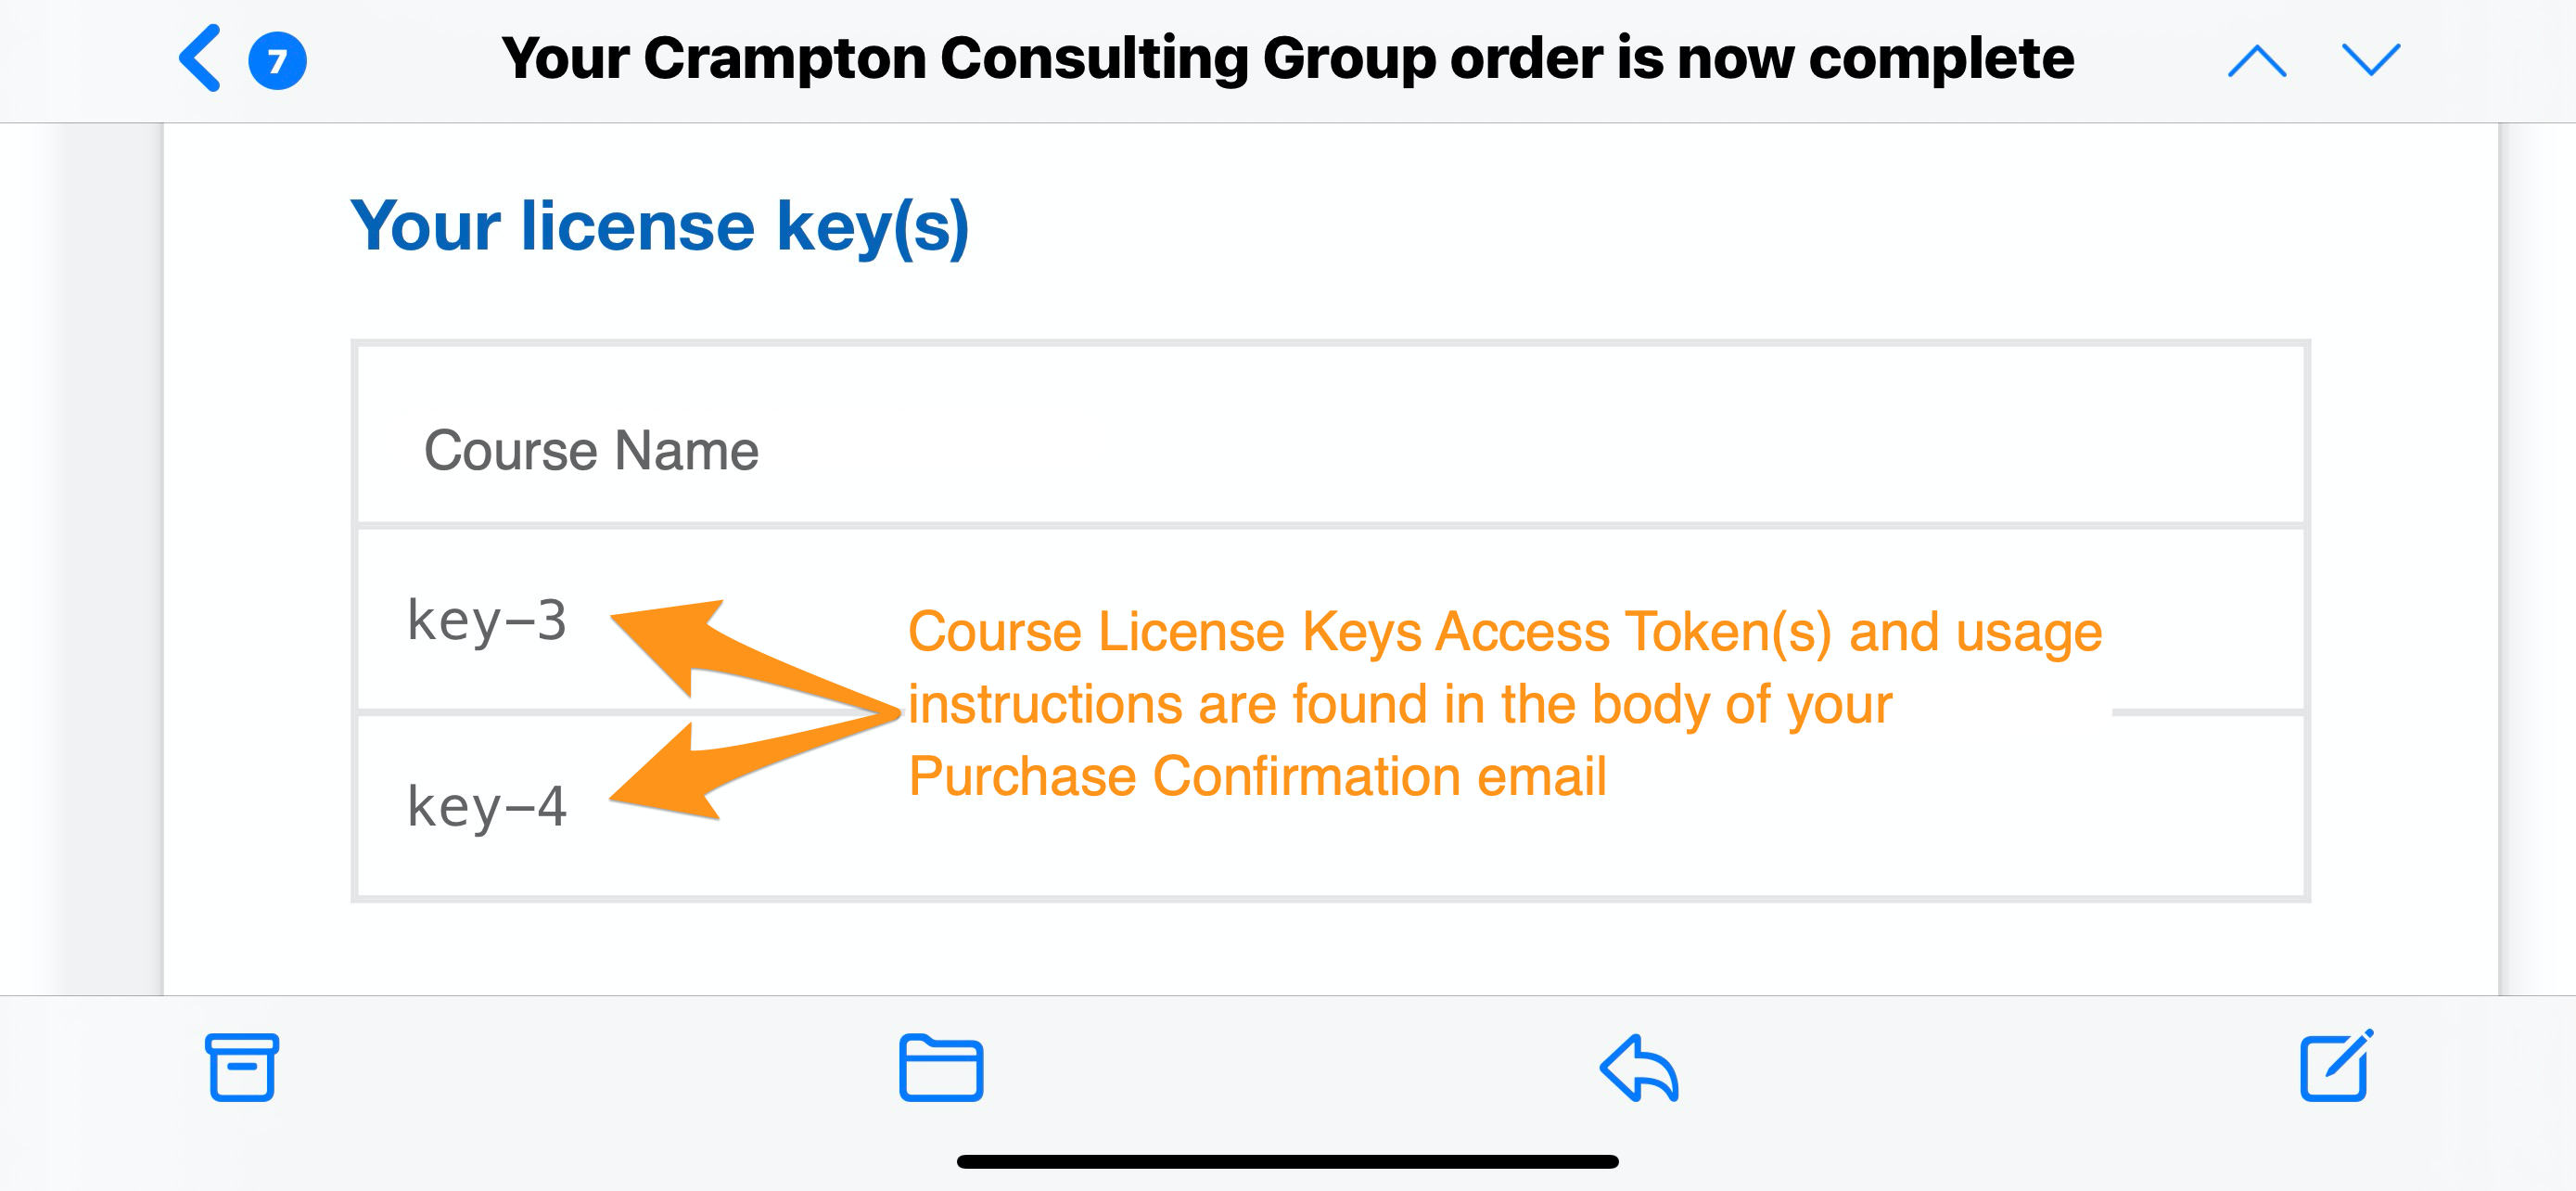Open the move to folder icon
Viewport: 2576px width, 1191px height.
941,1068
